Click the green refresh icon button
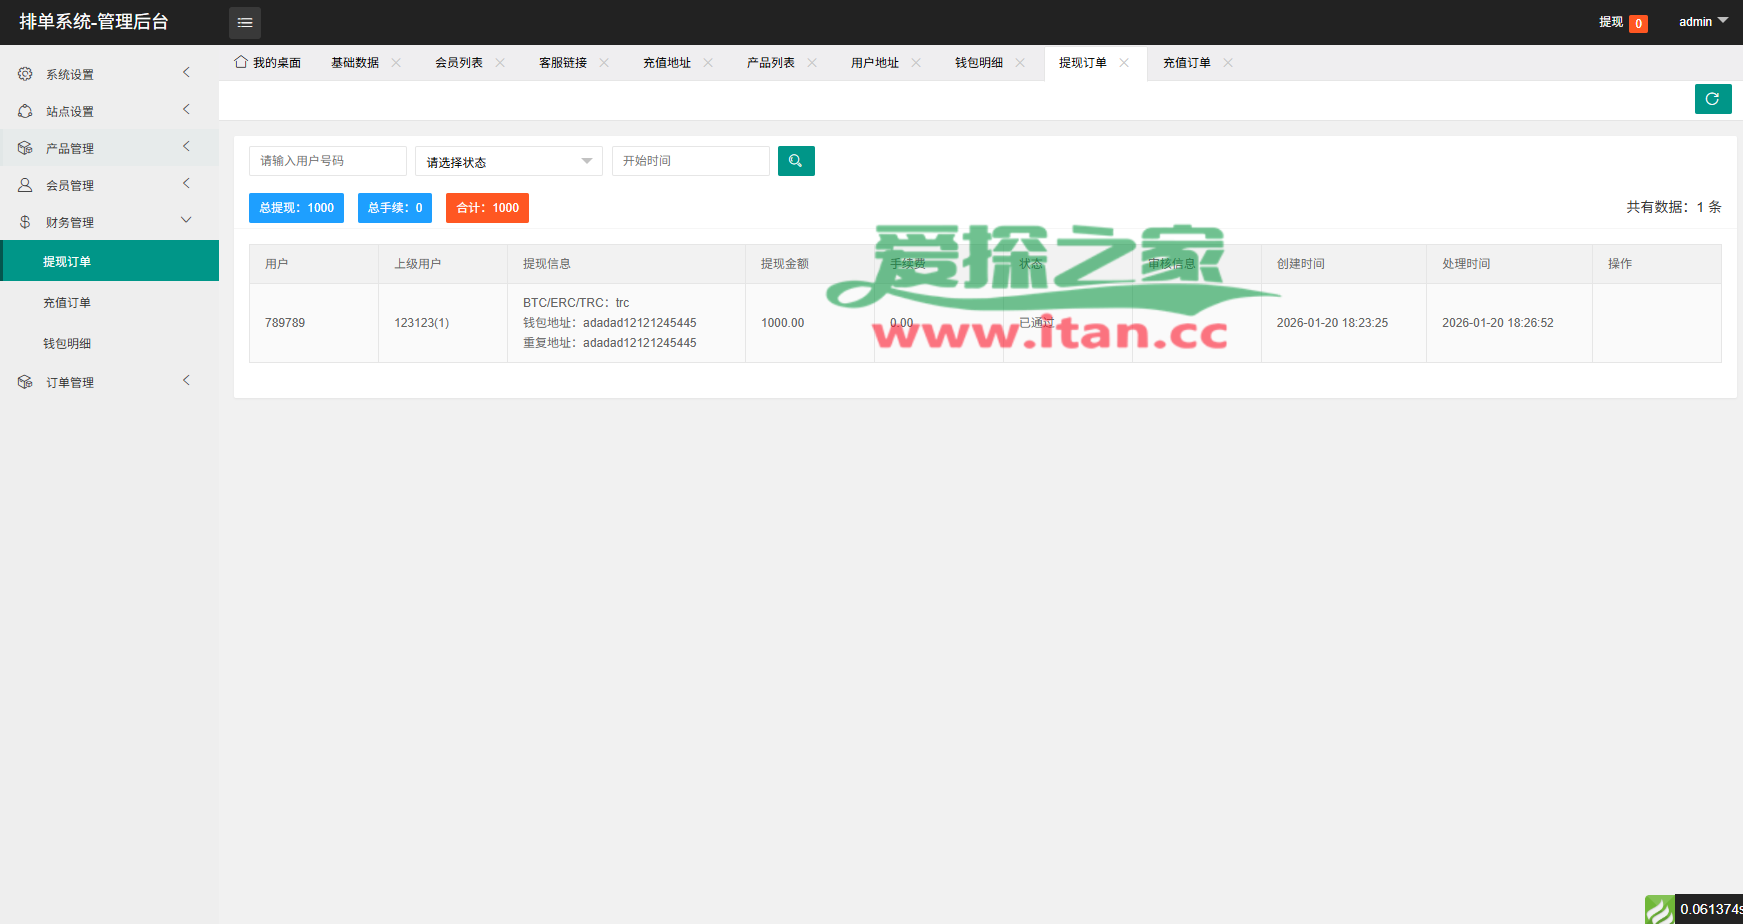The image size is (1743, 924). (x=1712, y=99)
